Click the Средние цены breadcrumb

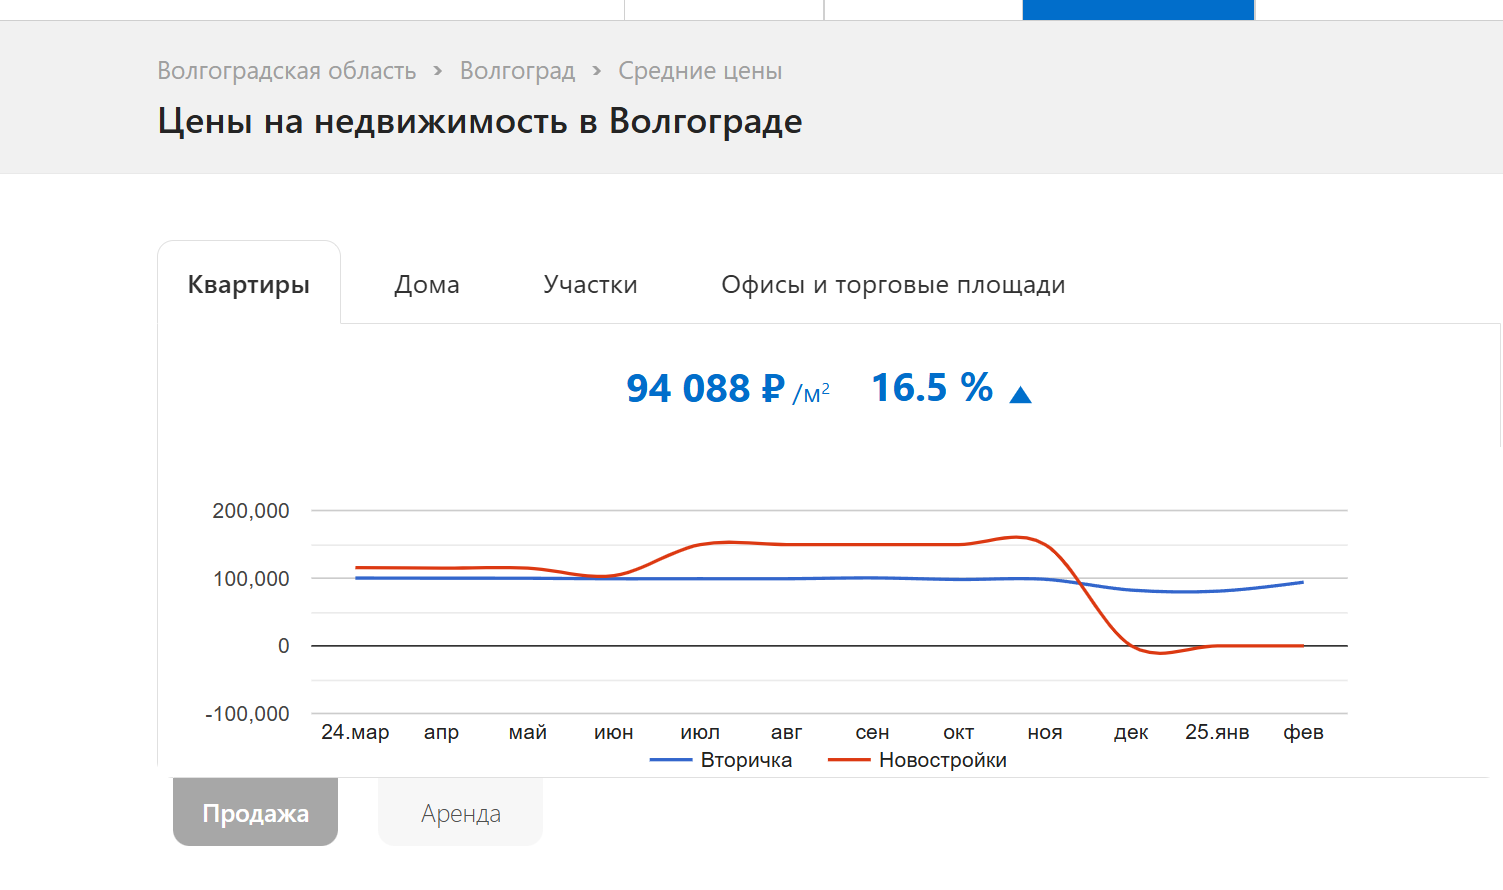[x=700, y=71]
